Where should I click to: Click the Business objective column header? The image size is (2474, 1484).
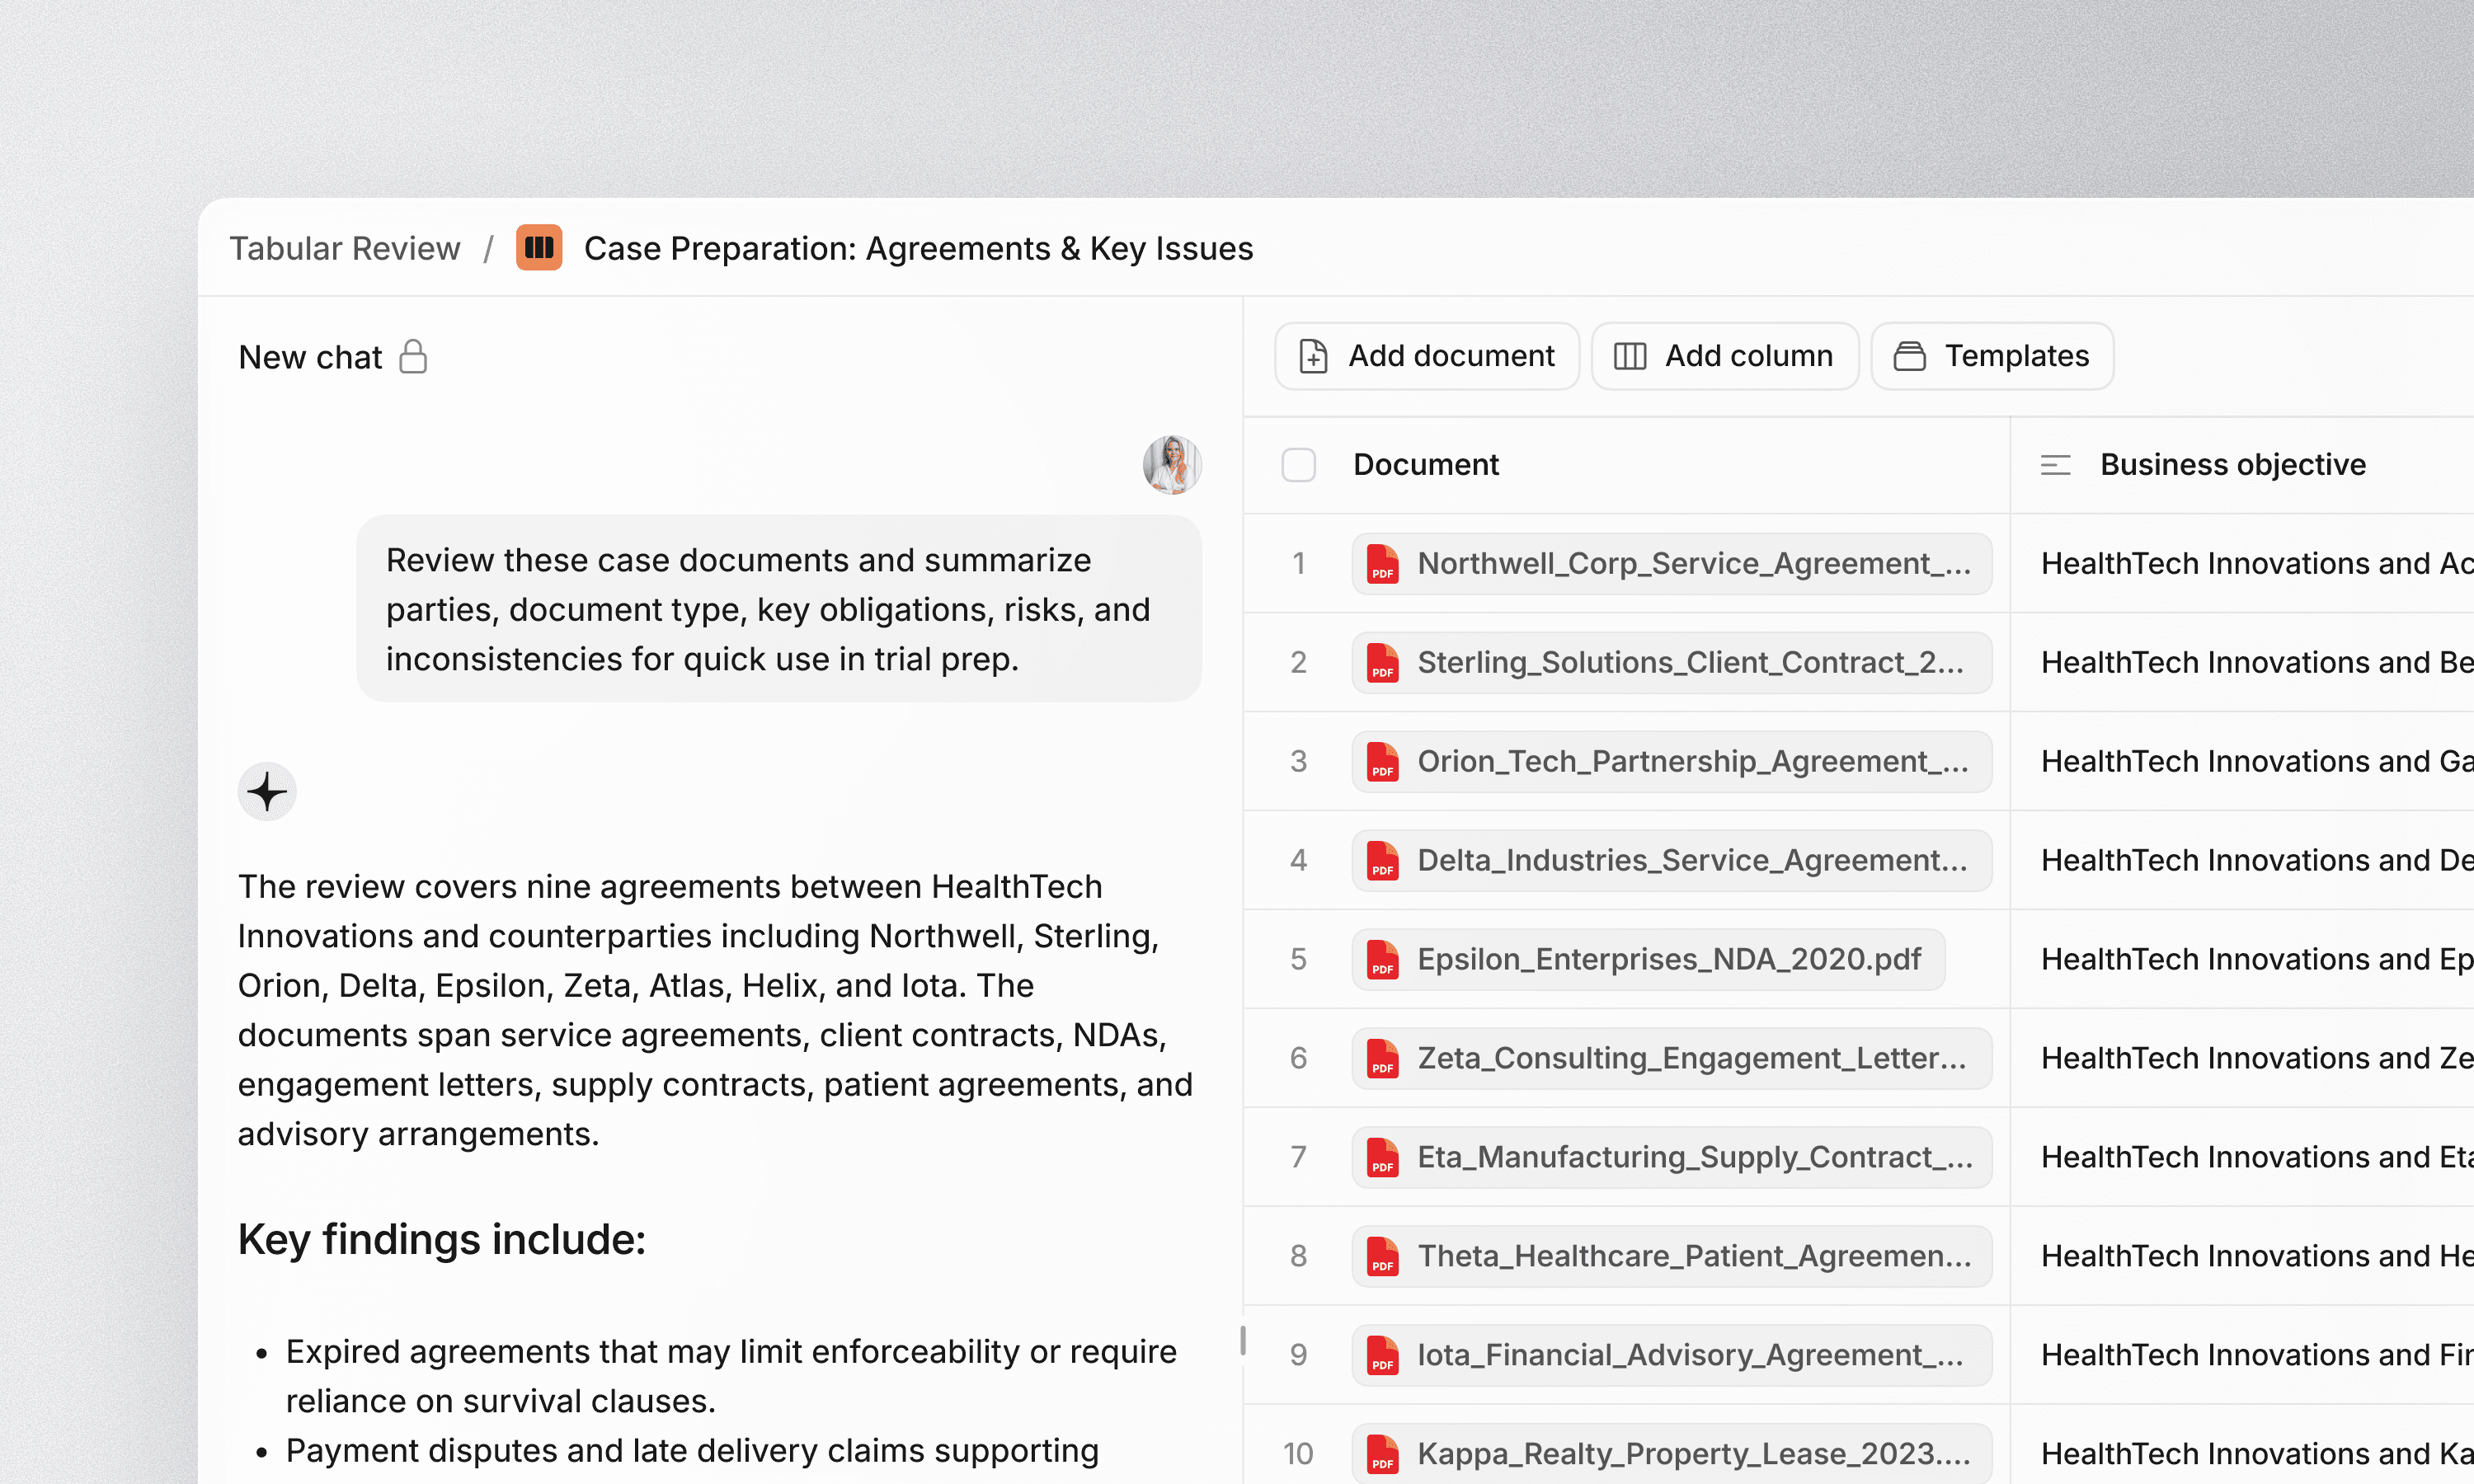click(x=2232, y=465)
